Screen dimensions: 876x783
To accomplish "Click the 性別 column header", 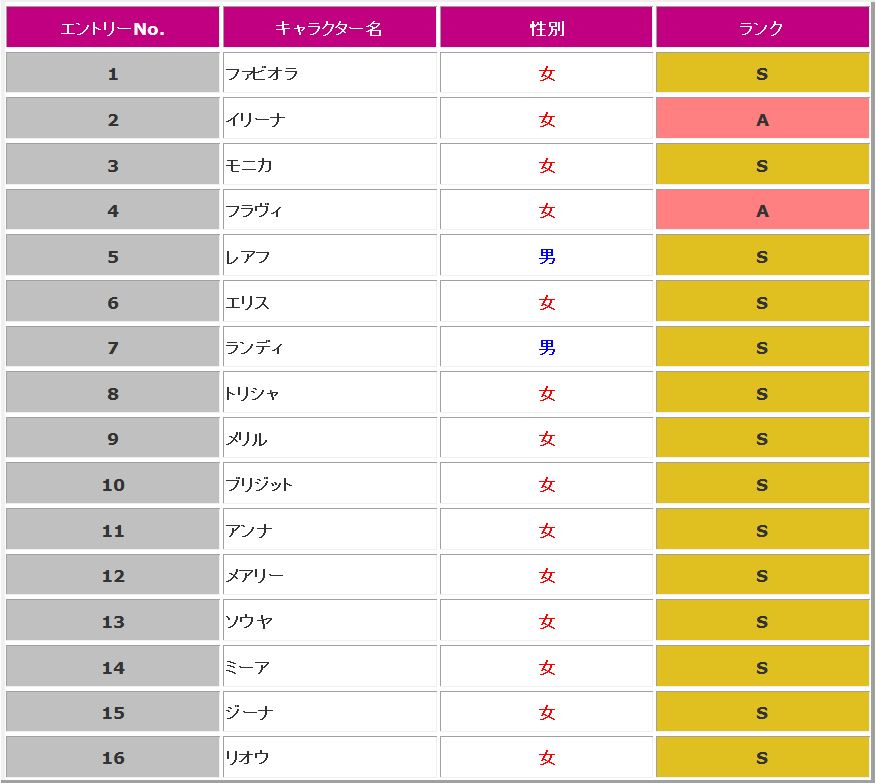I will pos(547,29).
